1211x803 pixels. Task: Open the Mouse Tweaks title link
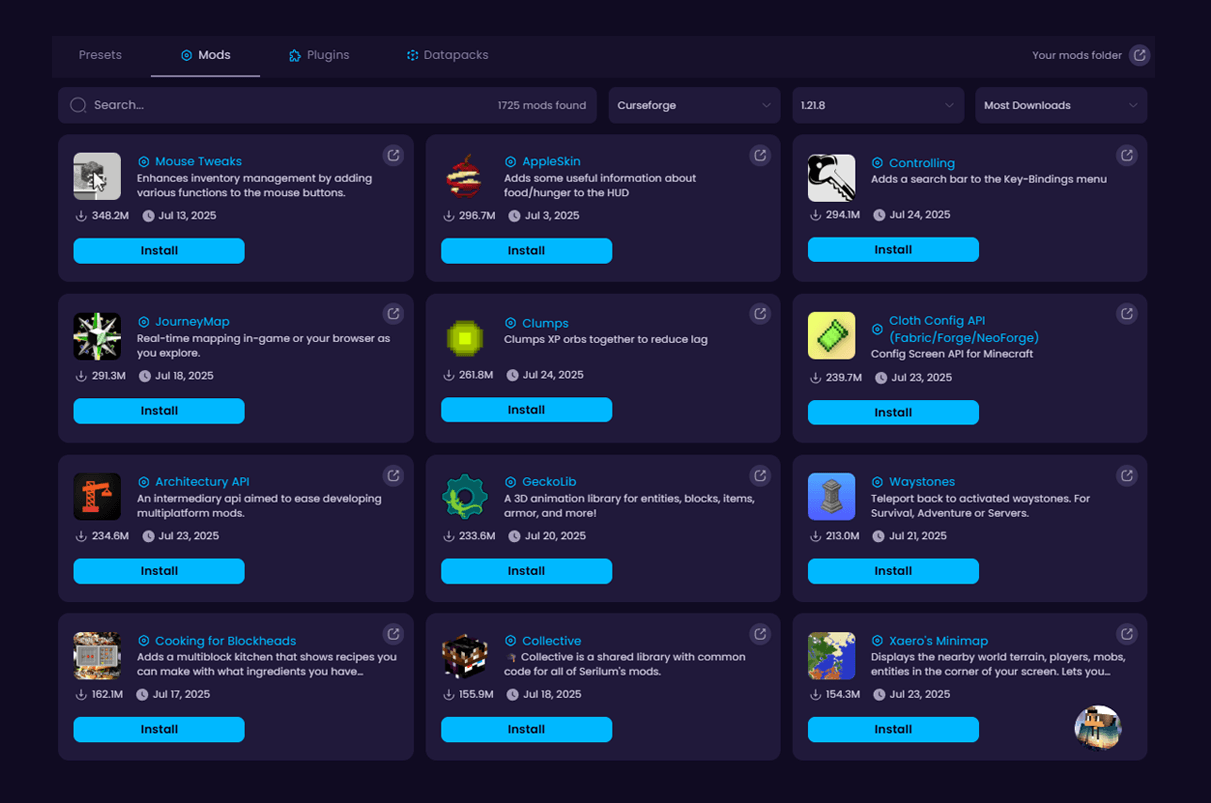[x=198, y=161]
